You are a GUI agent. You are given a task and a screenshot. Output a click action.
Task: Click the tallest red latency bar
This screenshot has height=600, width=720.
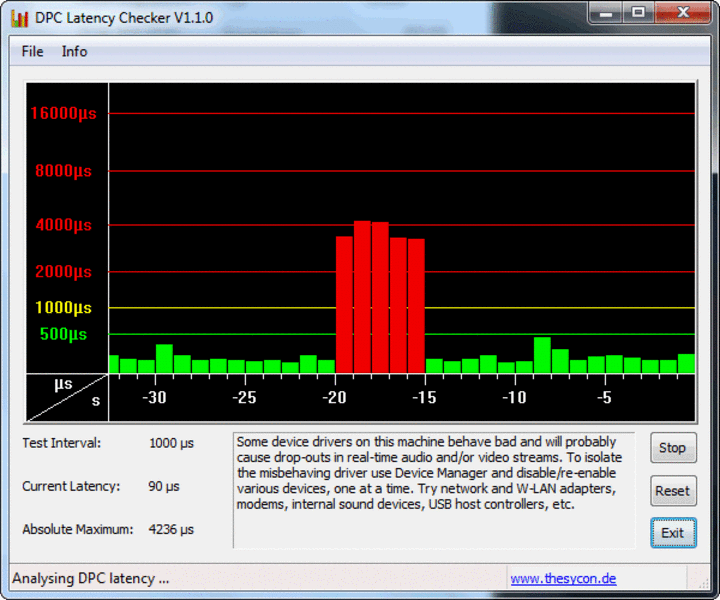pos(362,297)
